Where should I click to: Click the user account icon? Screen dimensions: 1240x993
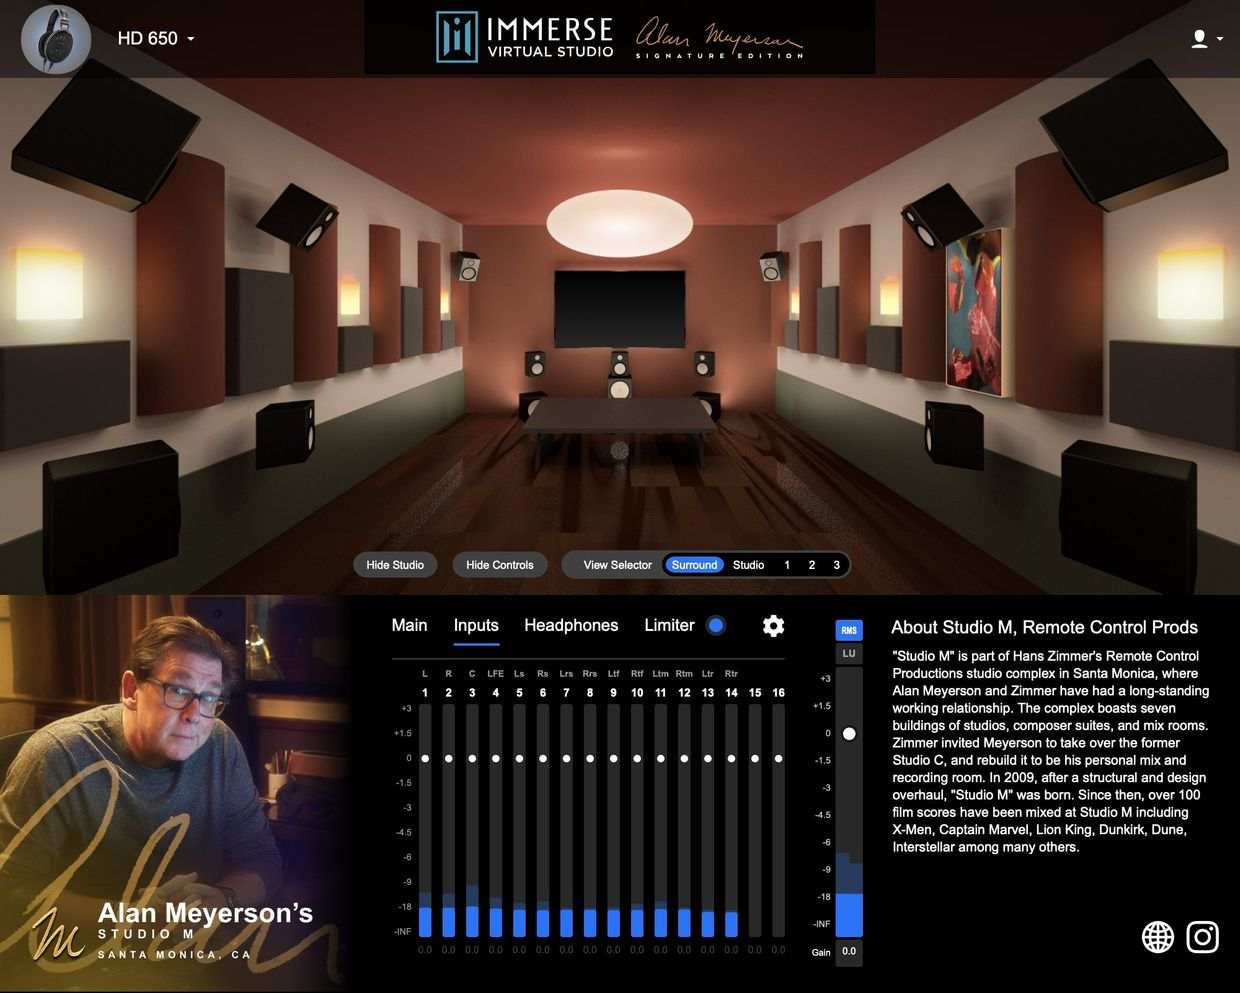tap(1197, 38)
